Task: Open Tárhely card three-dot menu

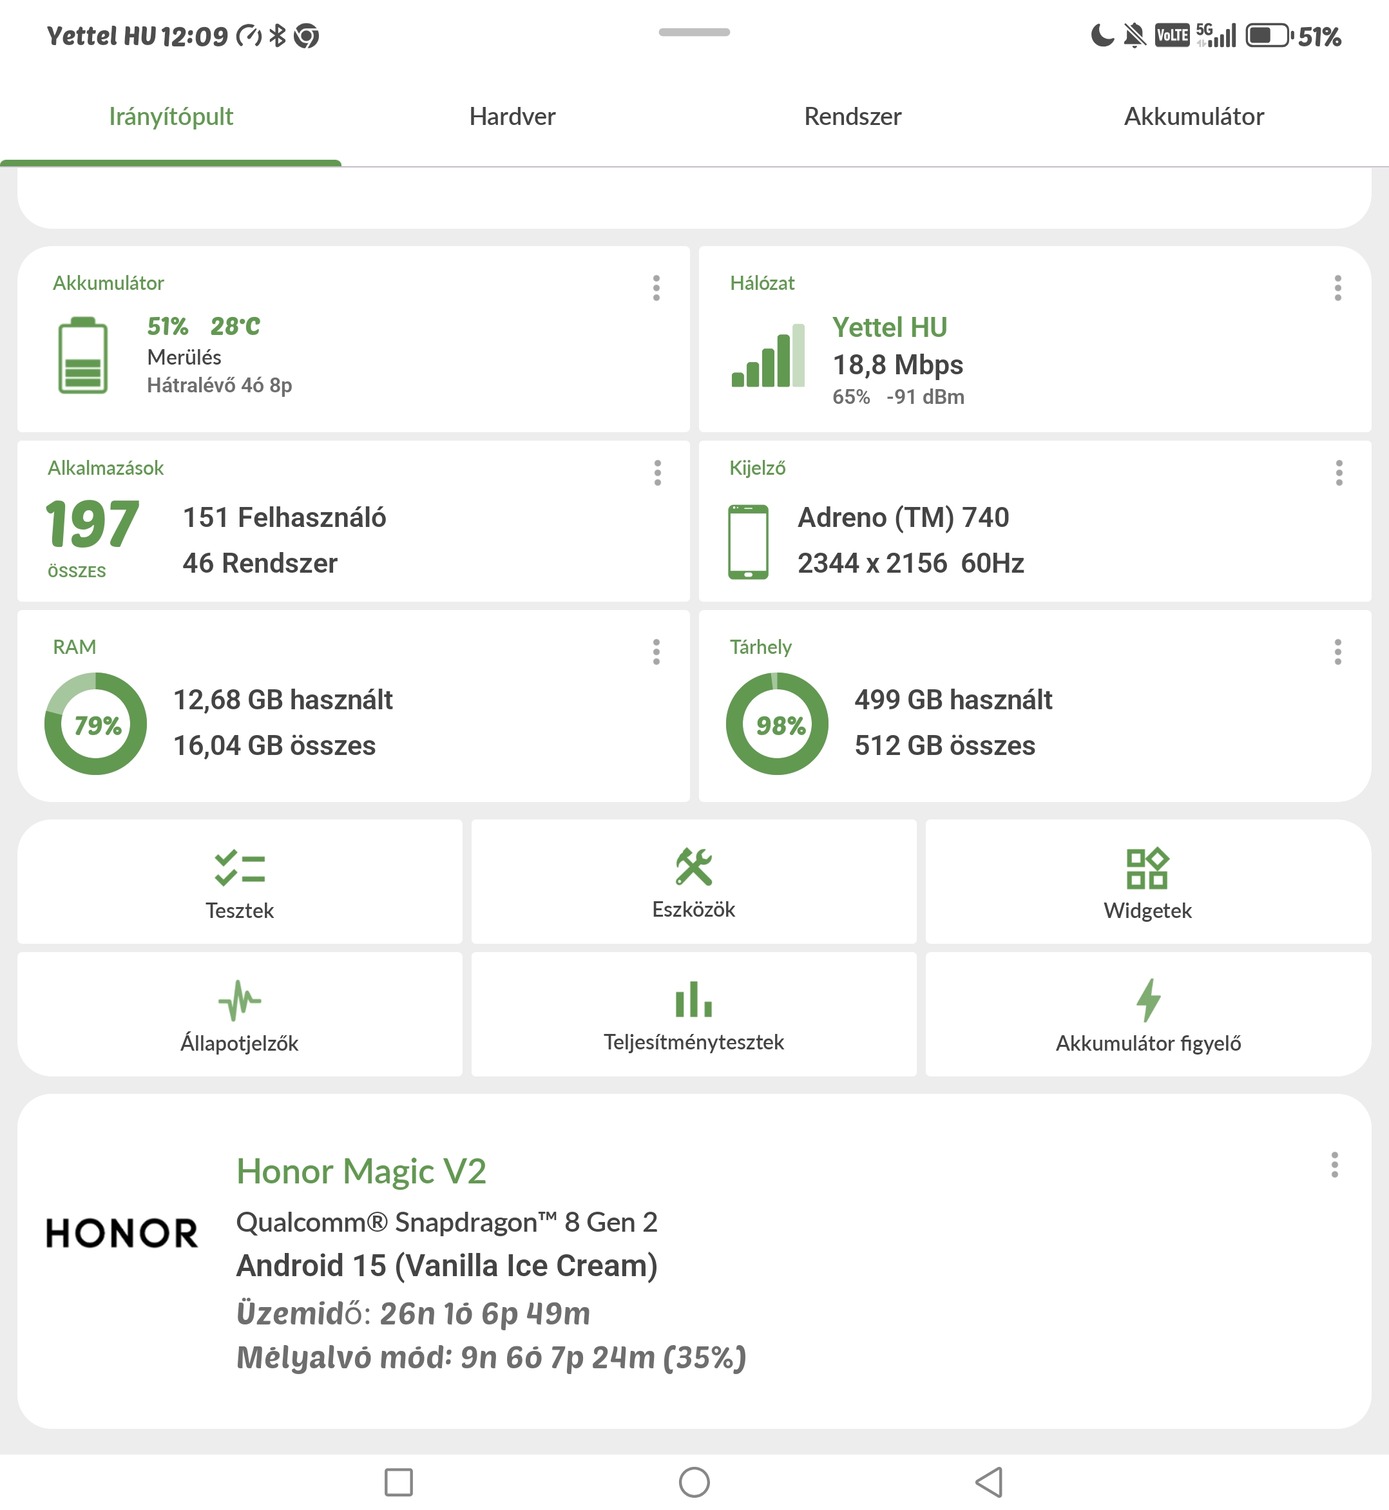Action: [1338, 652]
